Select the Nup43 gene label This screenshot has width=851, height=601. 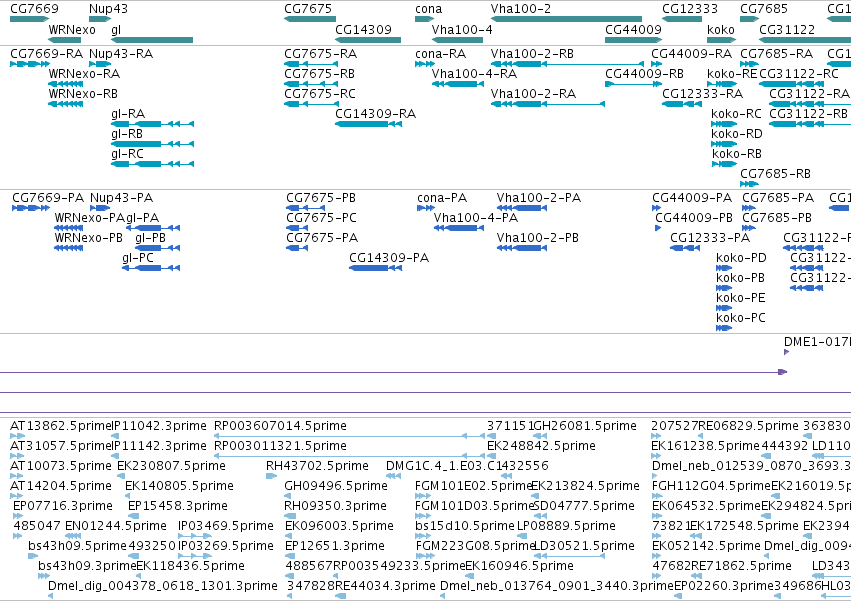tap(108, 9)
